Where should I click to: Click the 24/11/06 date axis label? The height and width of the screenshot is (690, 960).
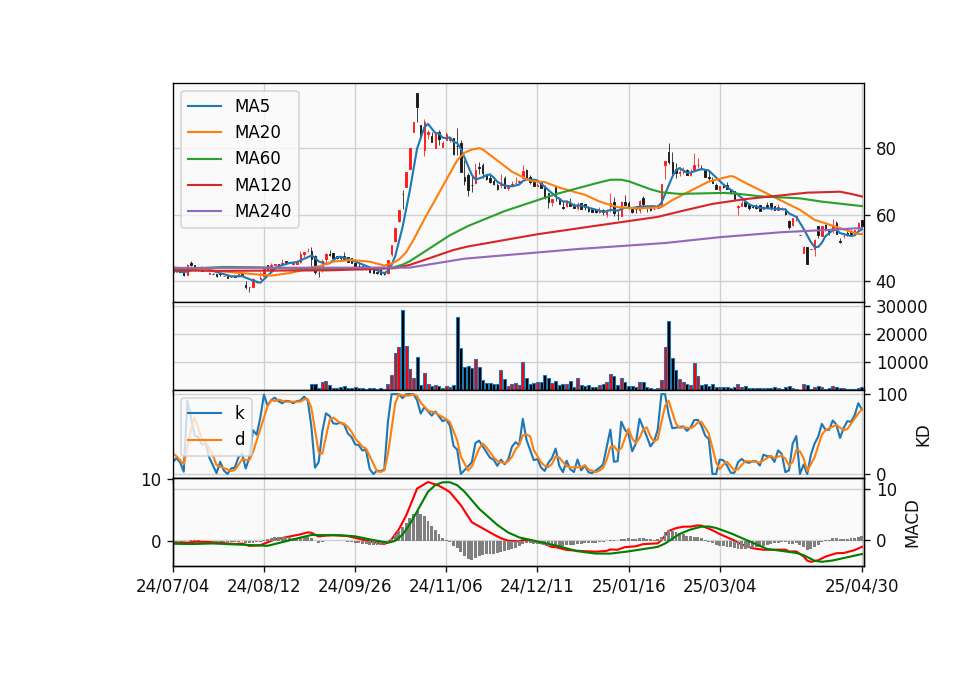click(446, 587)
